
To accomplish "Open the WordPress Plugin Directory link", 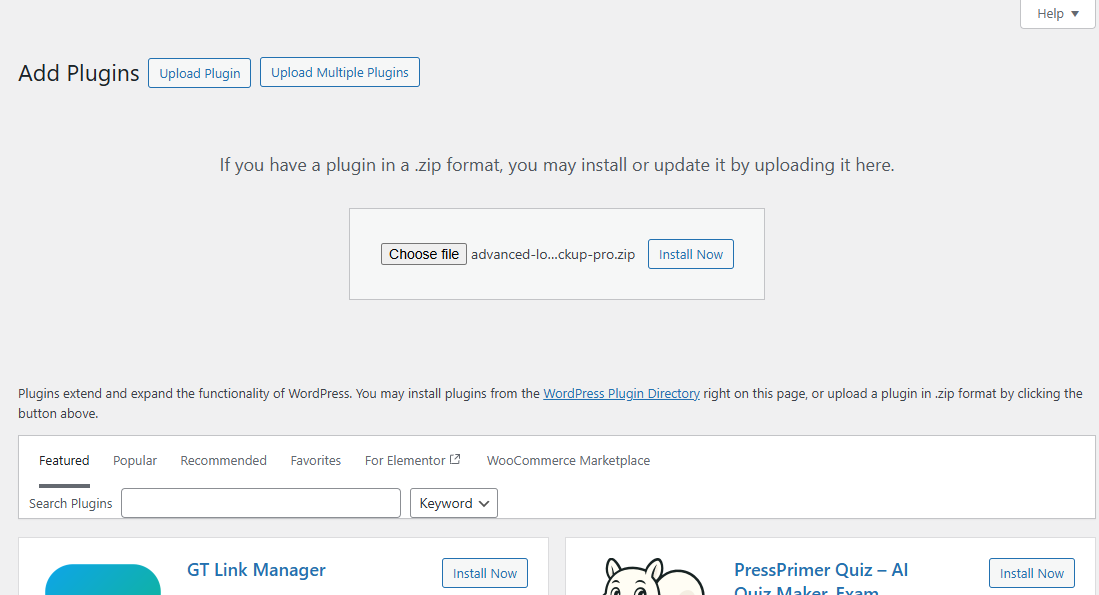I will [621, 394].
